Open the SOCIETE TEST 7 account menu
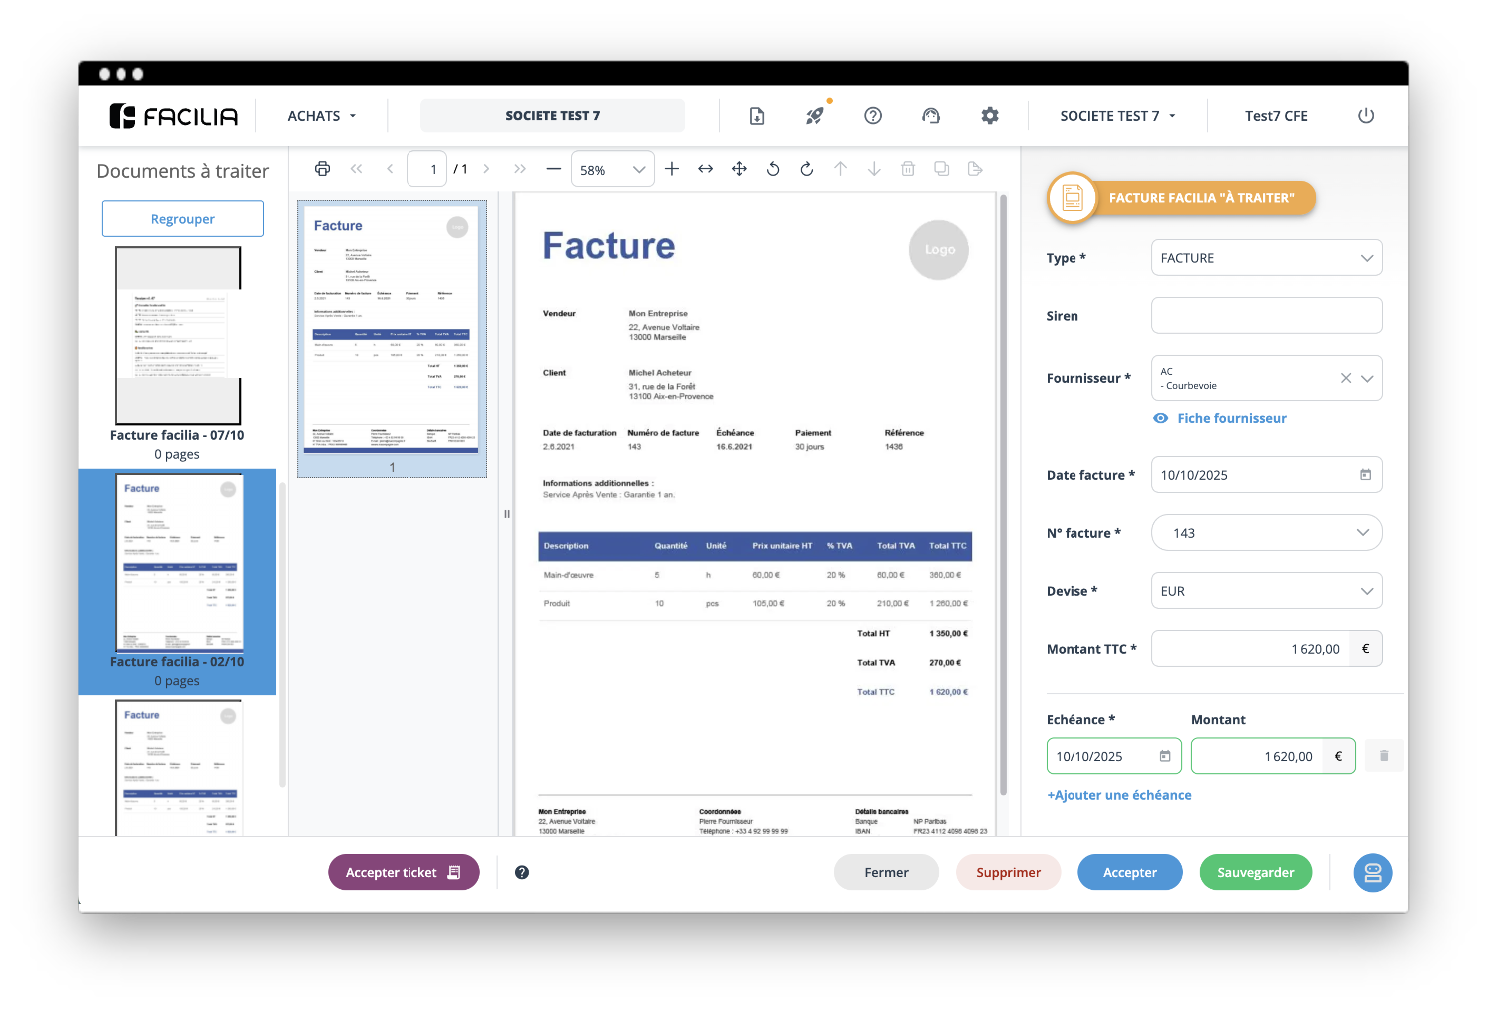The image size is (1488, 1010). pos(1117,116)
